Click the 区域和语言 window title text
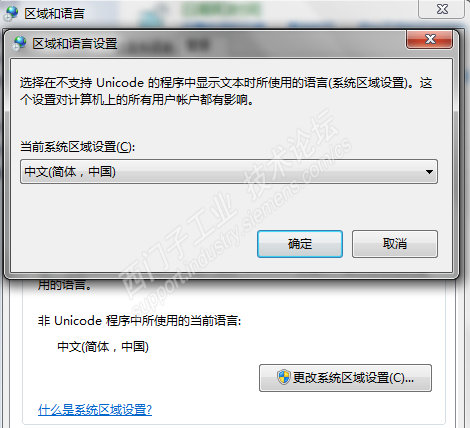The height and width of the screenshot is (428, 470). (54, 13)
